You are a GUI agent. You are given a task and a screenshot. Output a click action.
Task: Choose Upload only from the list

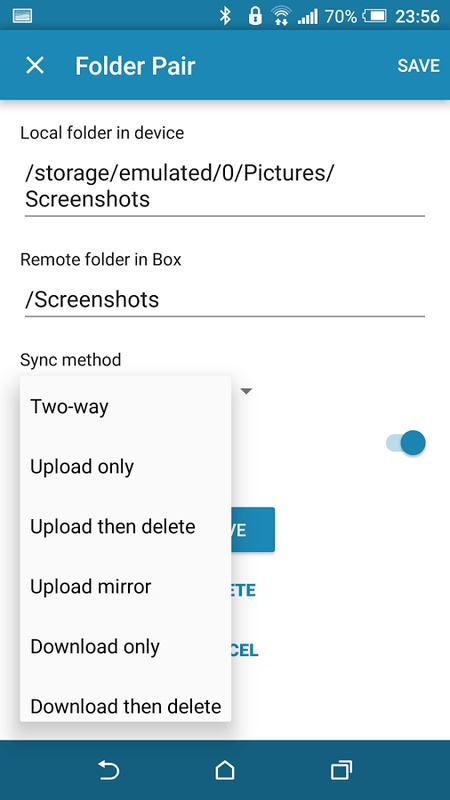(126, 467)
